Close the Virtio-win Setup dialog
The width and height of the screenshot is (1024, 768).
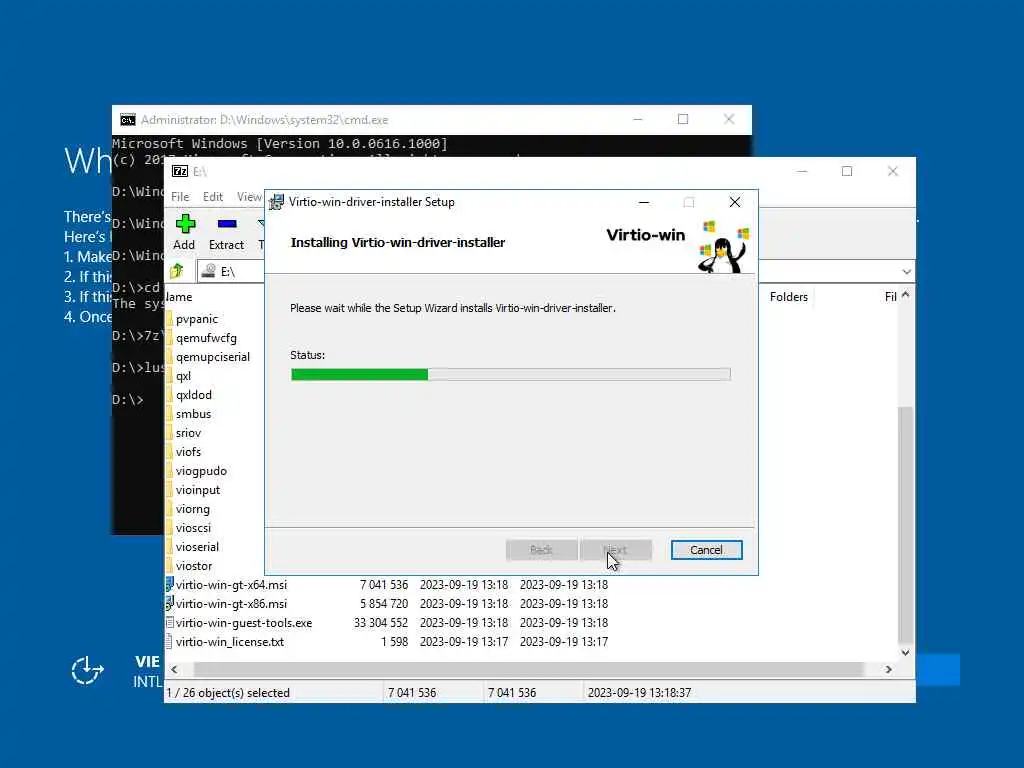pos(735,202)
